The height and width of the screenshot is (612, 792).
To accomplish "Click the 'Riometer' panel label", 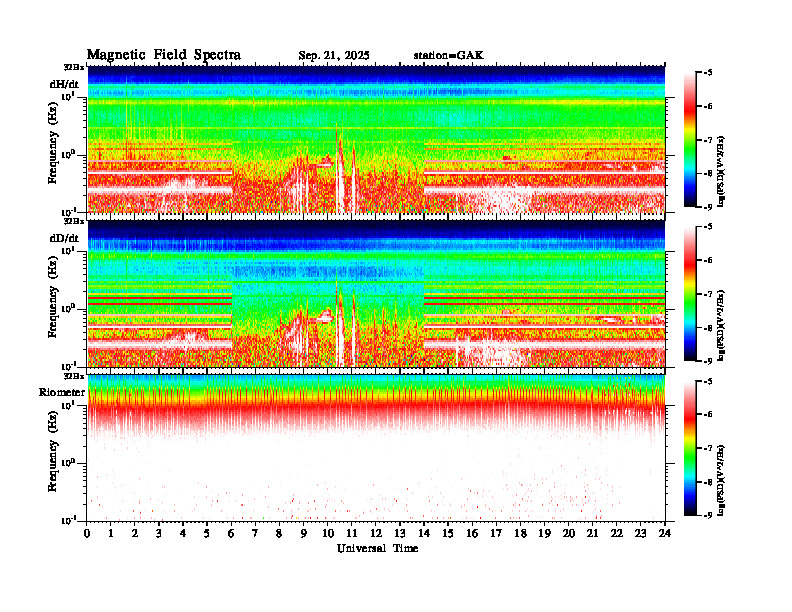I will pyautogui.click(x=62, y=392).
